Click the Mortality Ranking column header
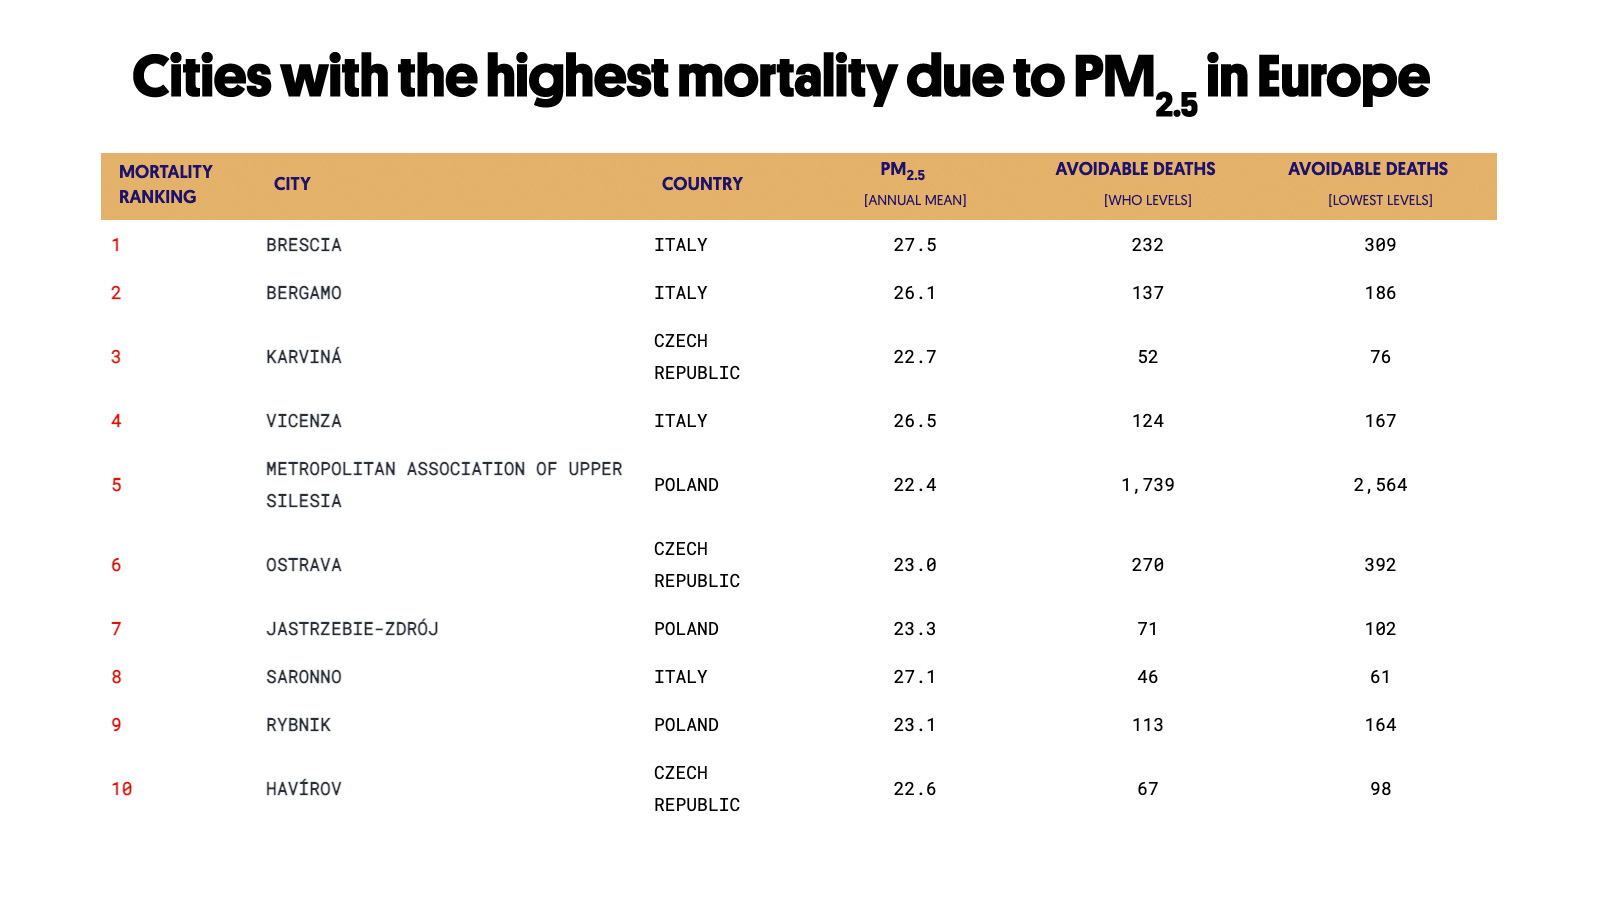Screen dimensions: 1600x900 click(x=165, y=184)
